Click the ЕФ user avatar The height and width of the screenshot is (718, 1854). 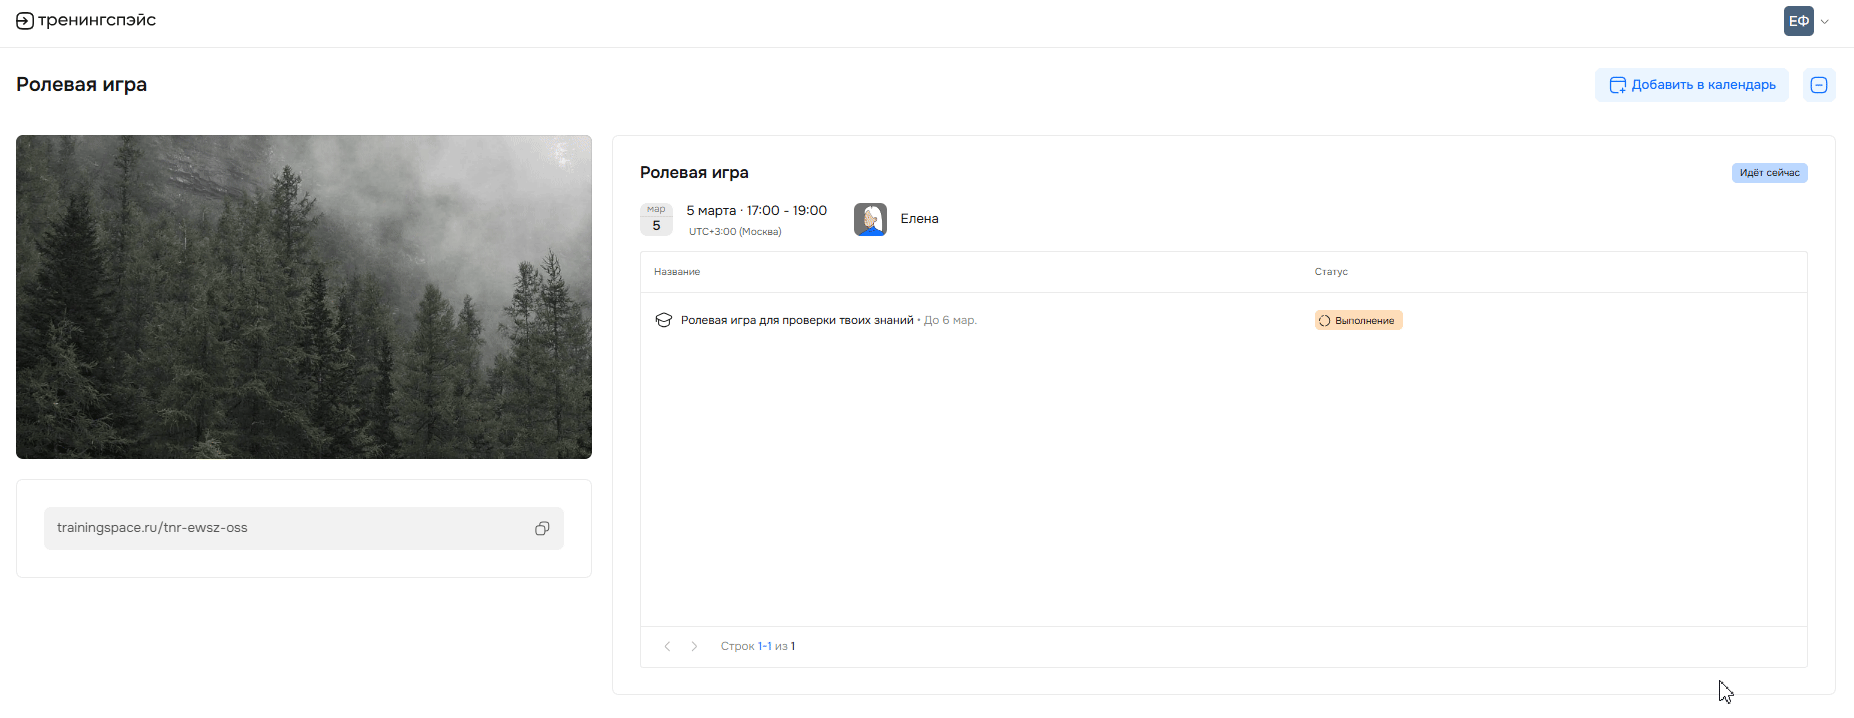[1798, 21]
